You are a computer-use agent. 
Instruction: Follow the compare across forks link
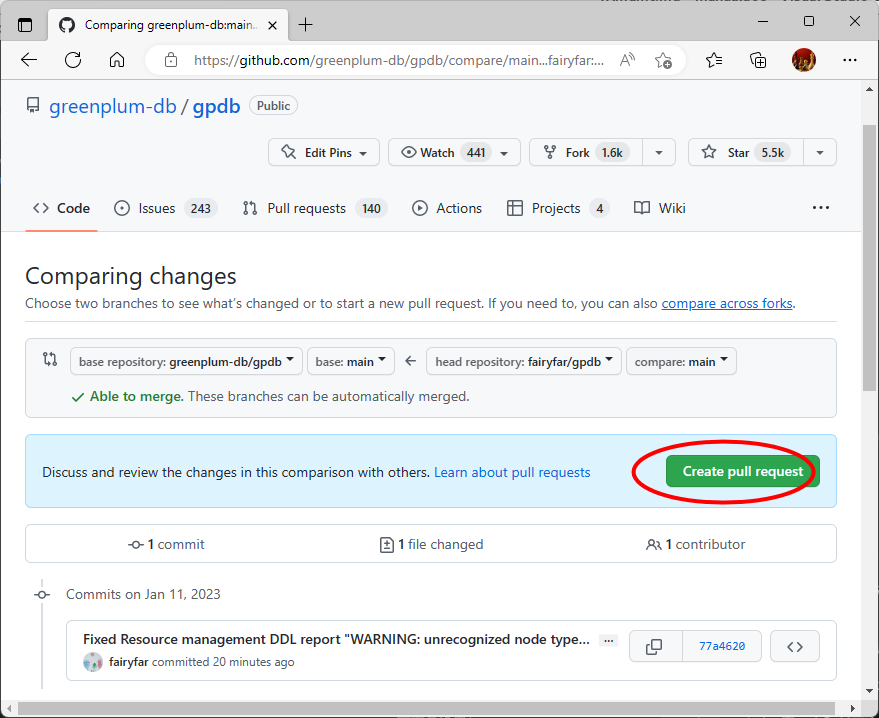(x=727, y=303)
